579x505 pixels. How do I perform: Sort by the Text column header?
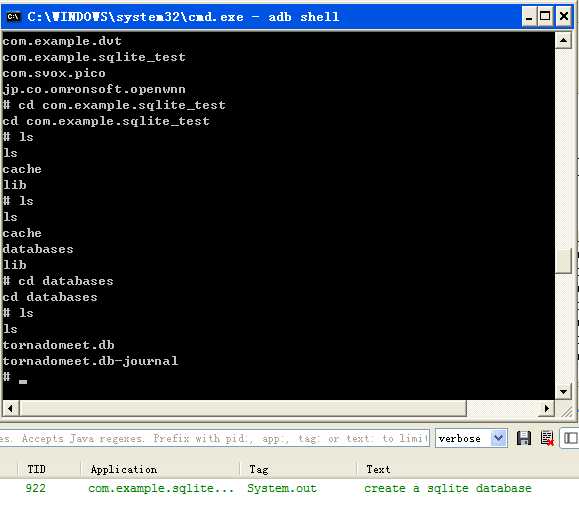pos(378,469)
